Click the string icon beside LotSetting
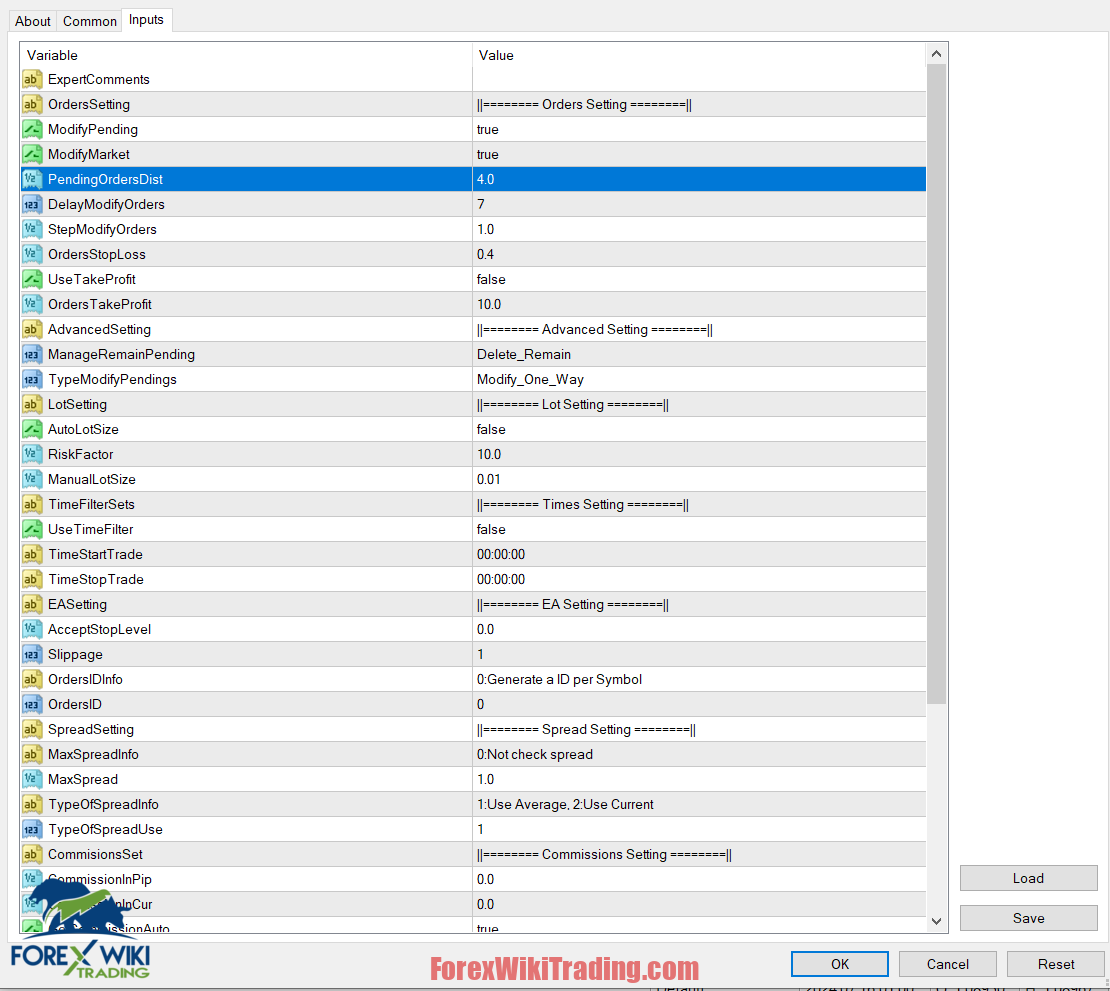The width and height of the screenshot is (1110, 991). coord(32,404)
